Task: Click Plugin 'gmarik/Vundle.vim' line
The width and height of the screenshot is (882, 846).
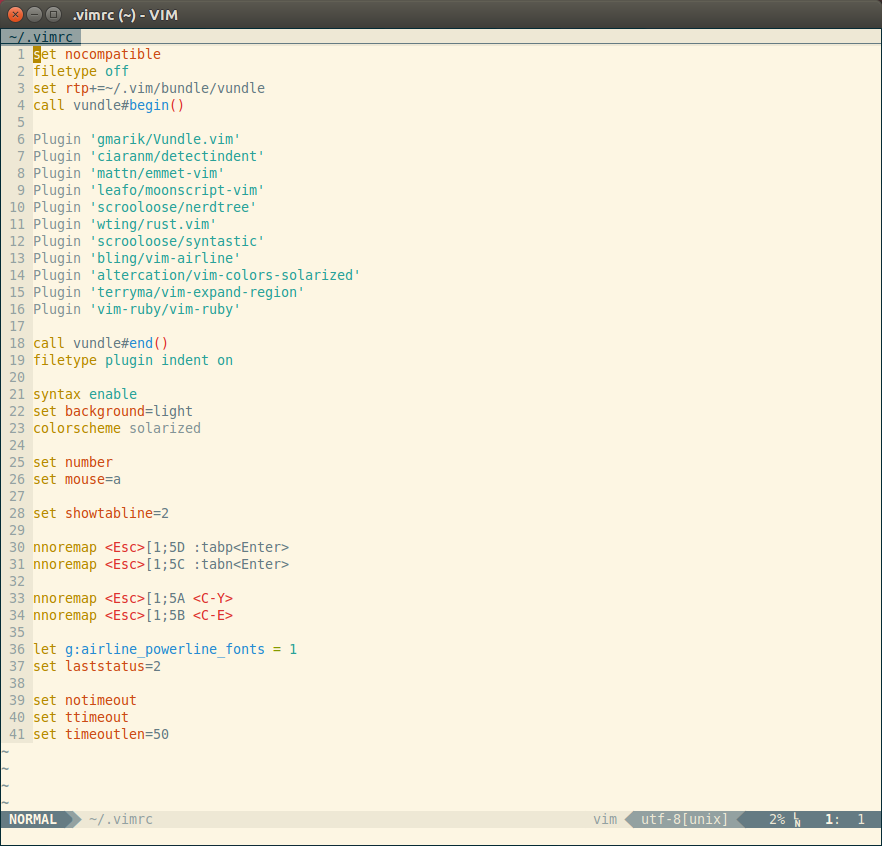Action: [x=137, y=139]
